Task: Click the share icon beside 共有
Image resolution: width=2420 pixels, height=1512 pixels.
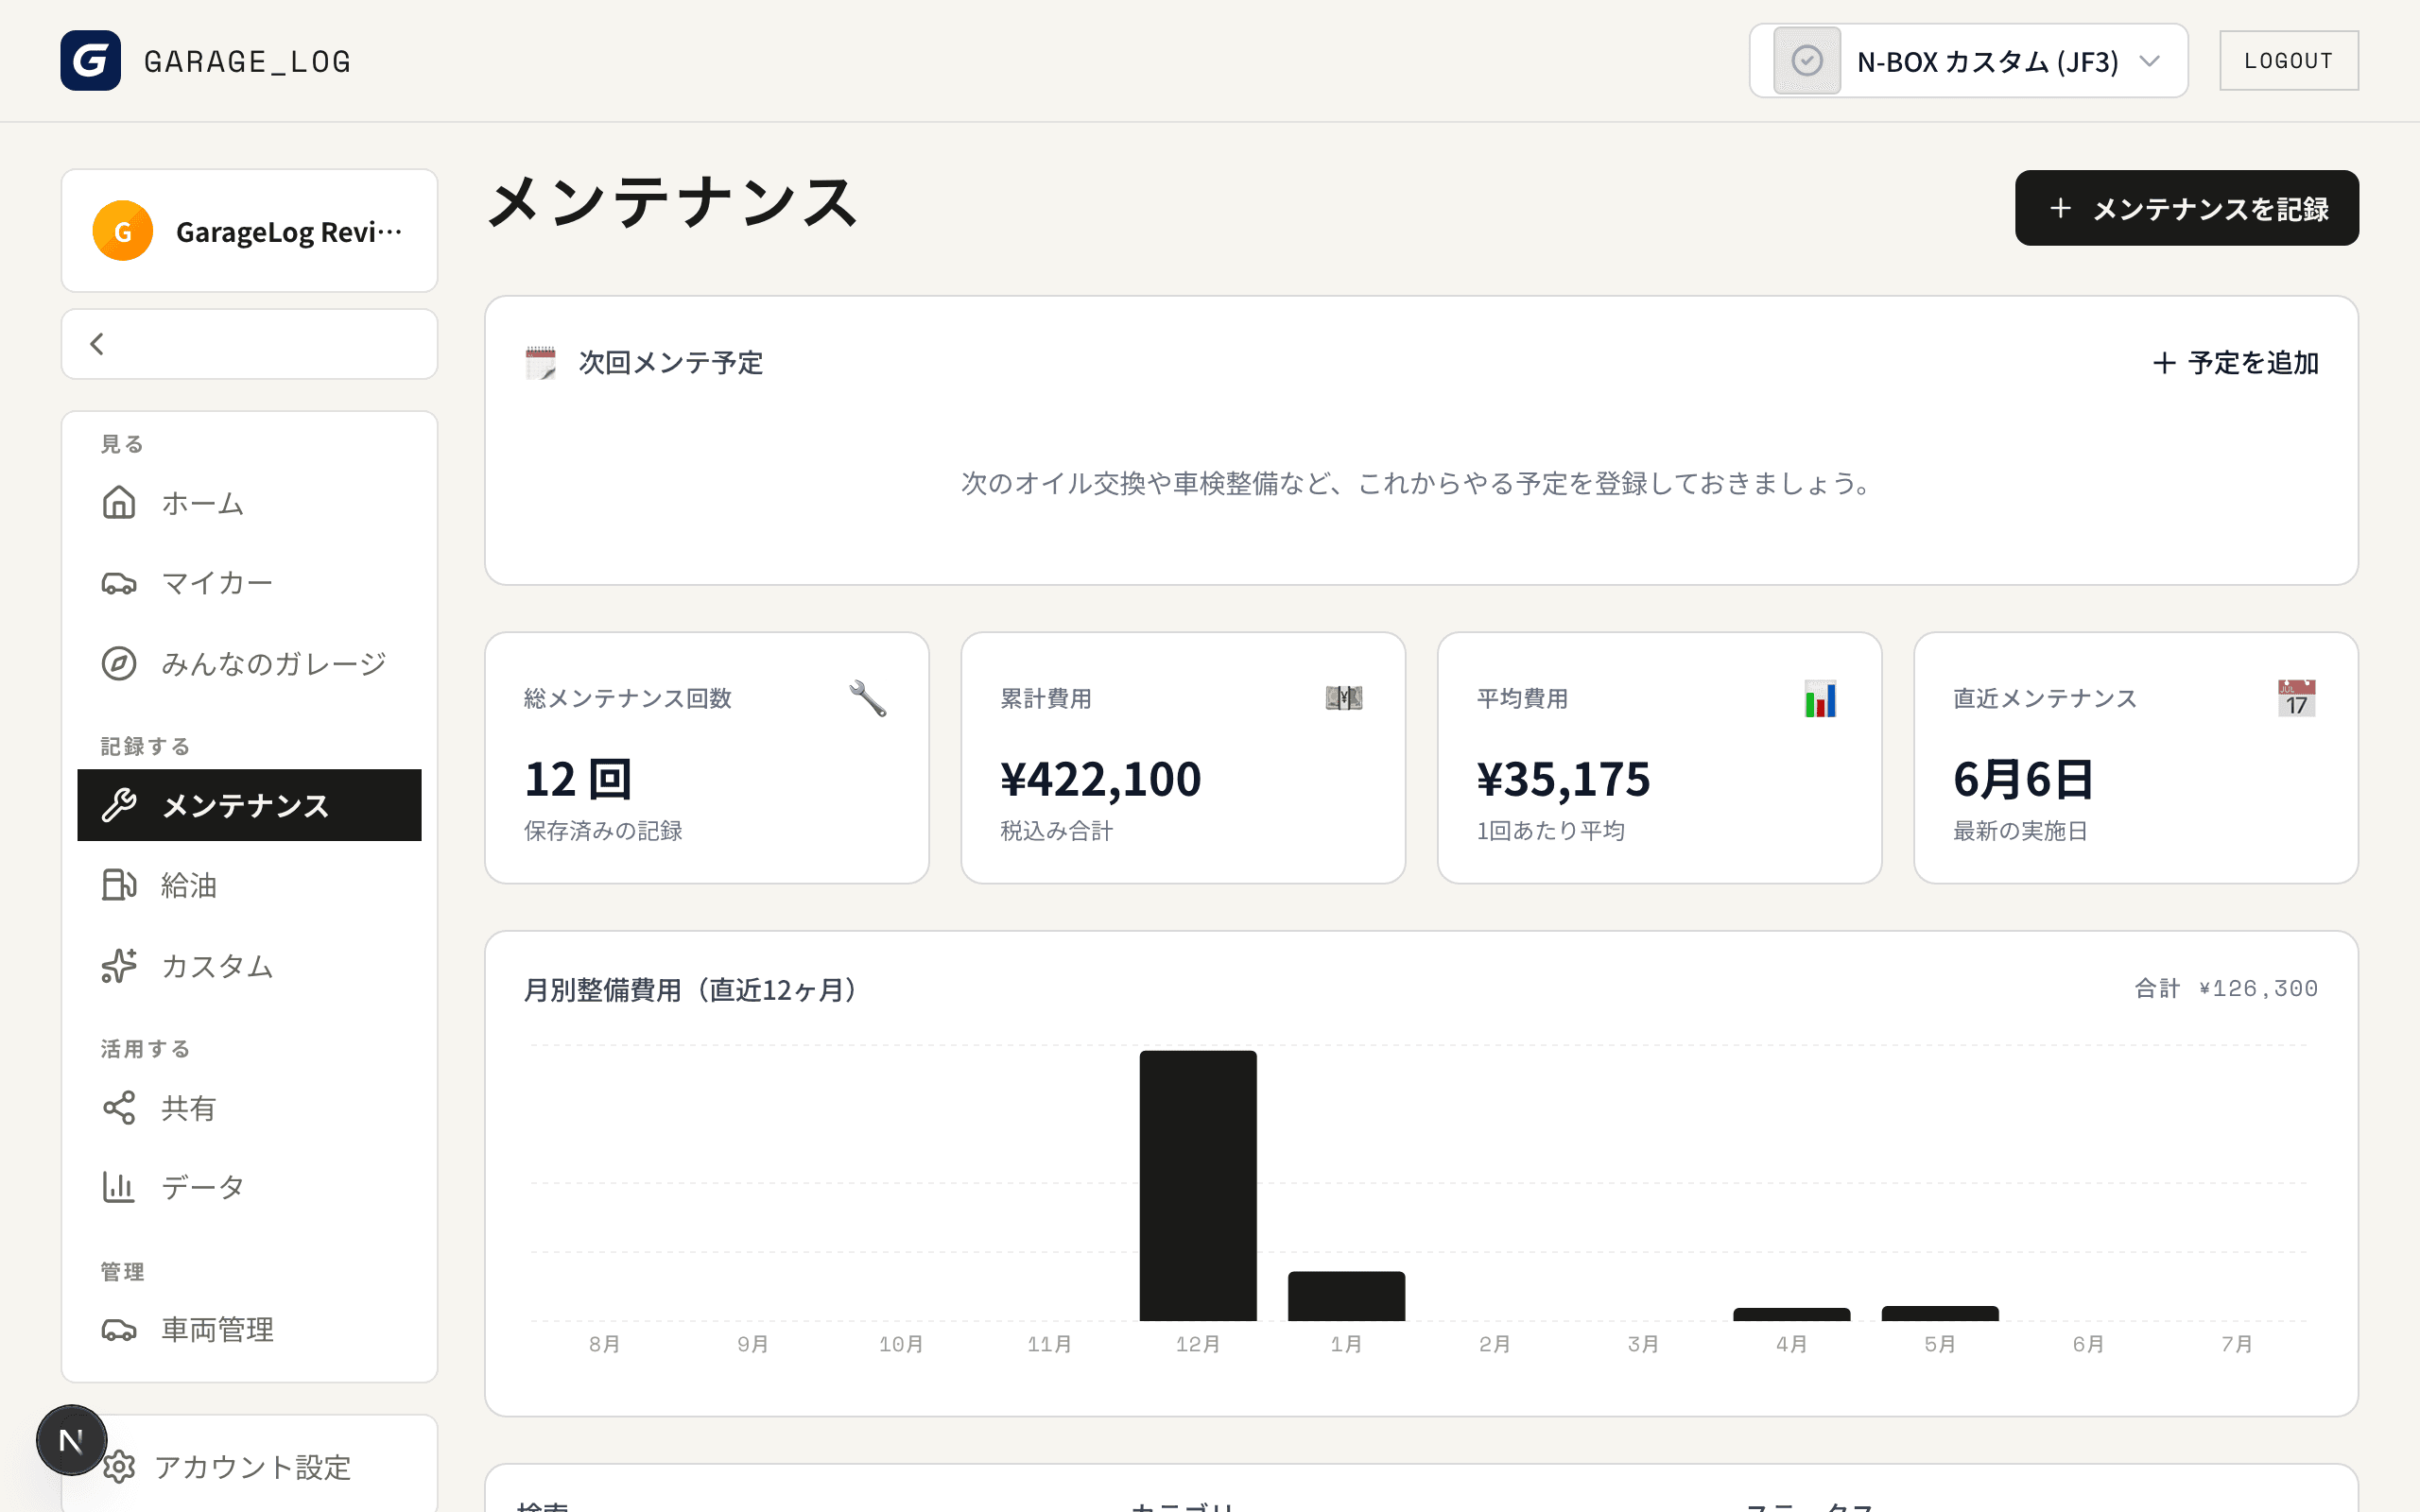Action: pyautogui.click(x=119, y=1108)
